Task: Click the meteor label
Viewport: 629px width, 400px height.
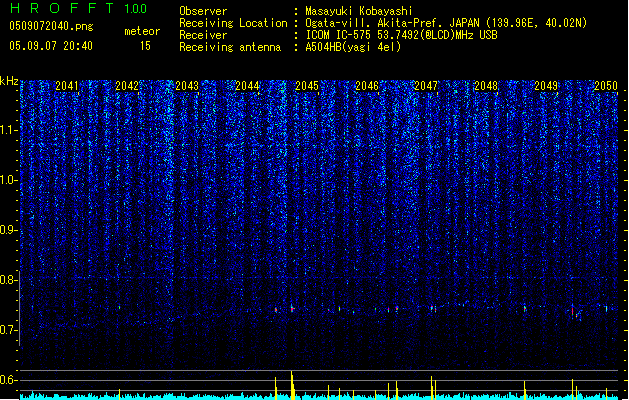Action: (142, 31)
